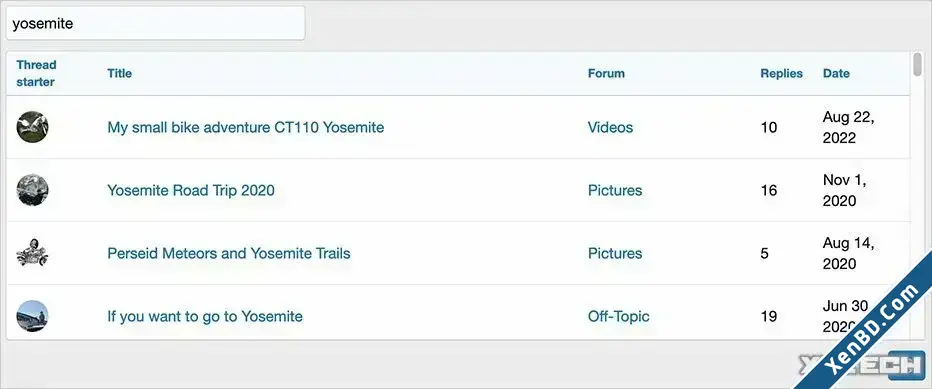932x389 pixels.
Task: Go to the Off-Topic forum
Action: (x=619, y=316)
